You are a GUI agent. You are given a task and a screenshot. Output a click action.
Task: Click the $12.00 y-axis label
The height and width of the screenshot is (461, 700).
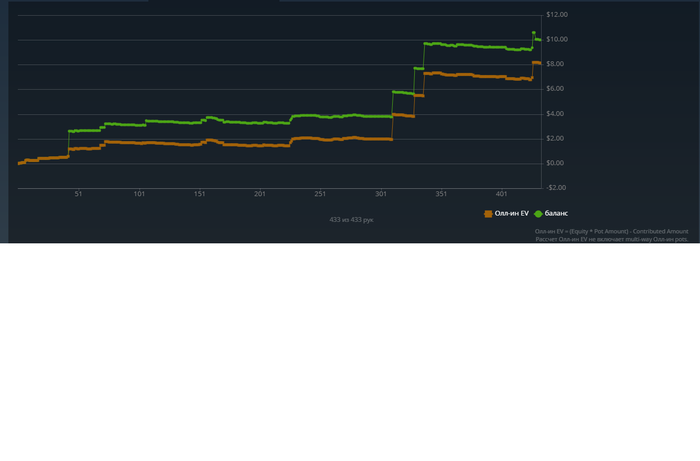(557, 15)
